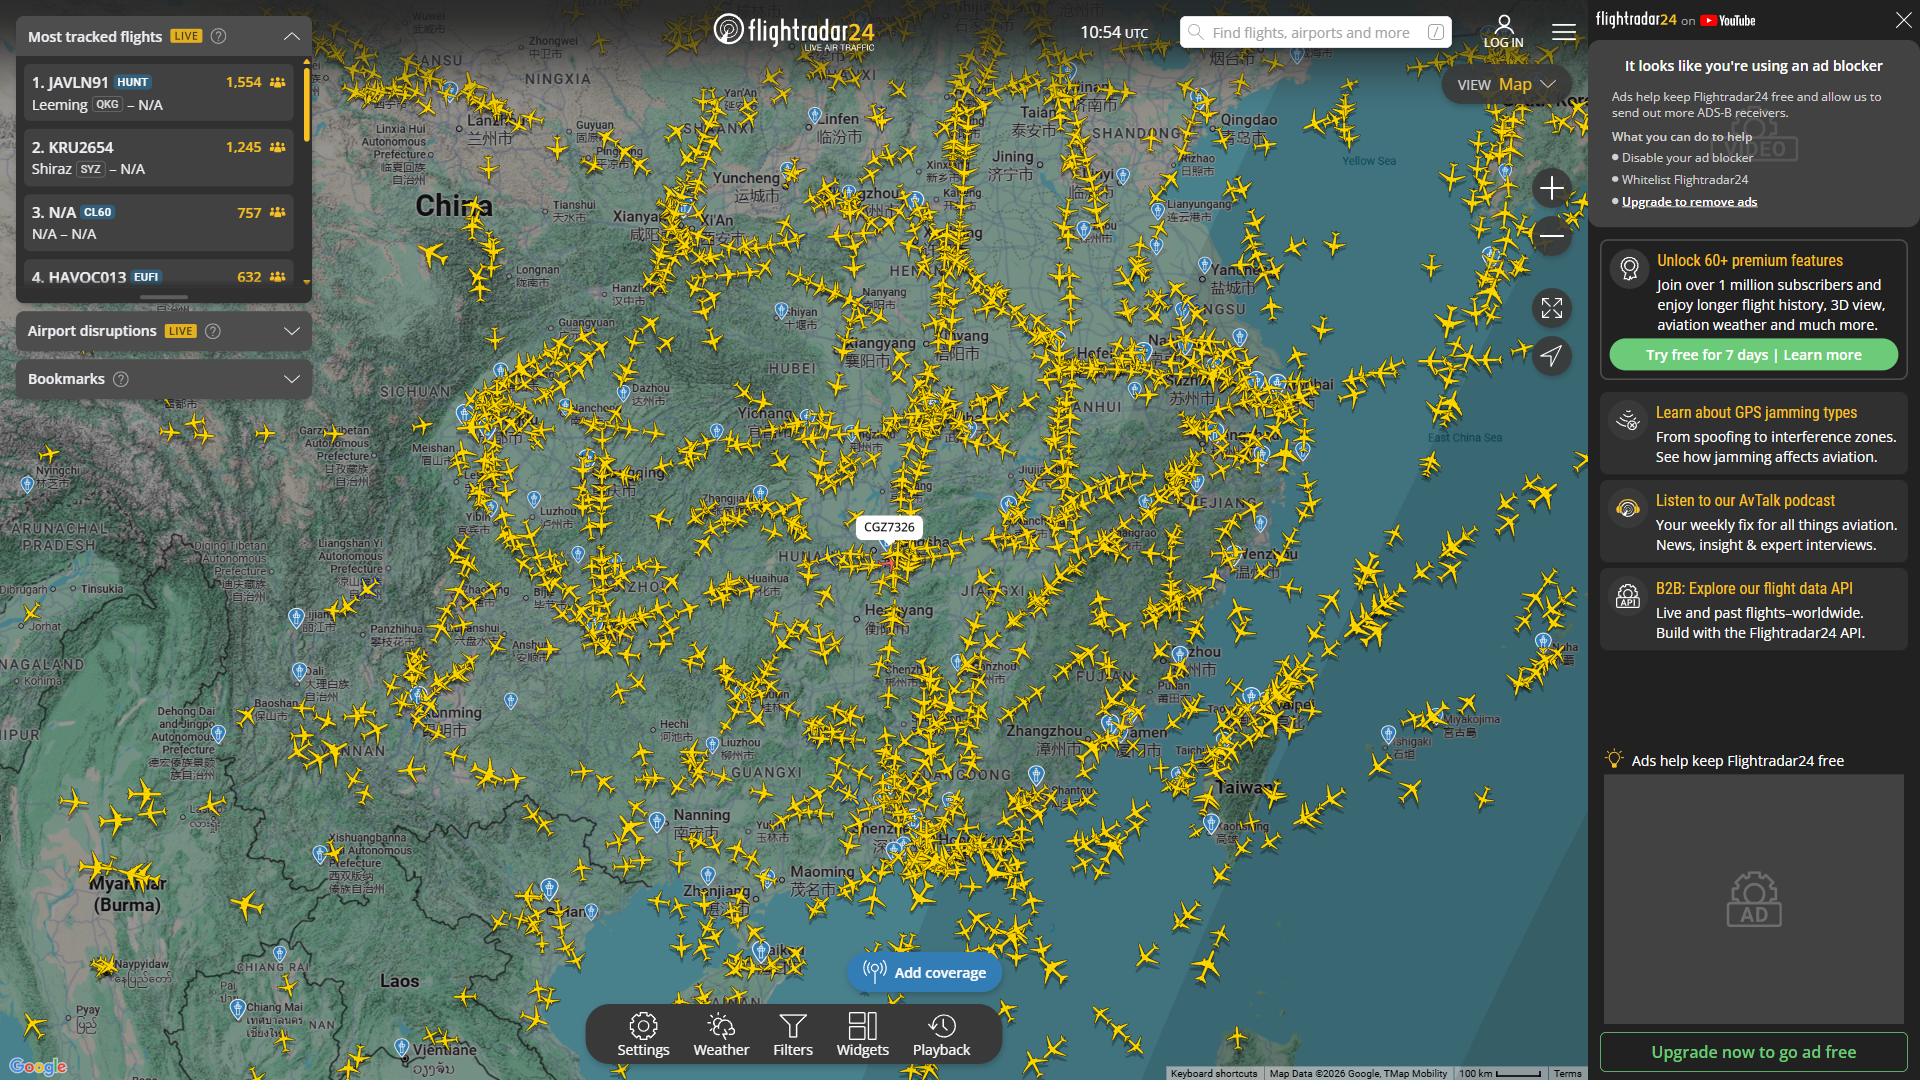
Task: Click the YouTube logo in the side panel
Action: coord(1728,20)
